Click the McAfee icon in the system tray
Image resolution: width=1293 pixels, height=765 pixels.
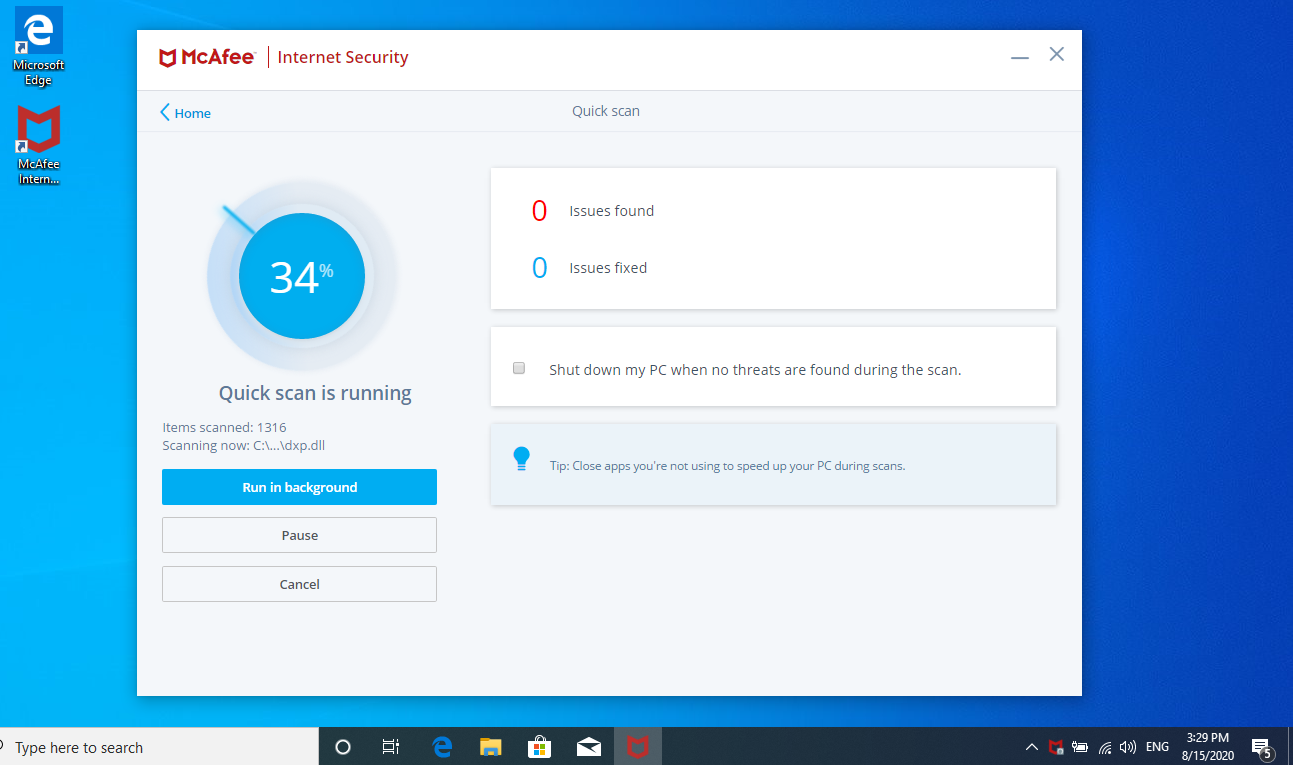click(1056, 747)
